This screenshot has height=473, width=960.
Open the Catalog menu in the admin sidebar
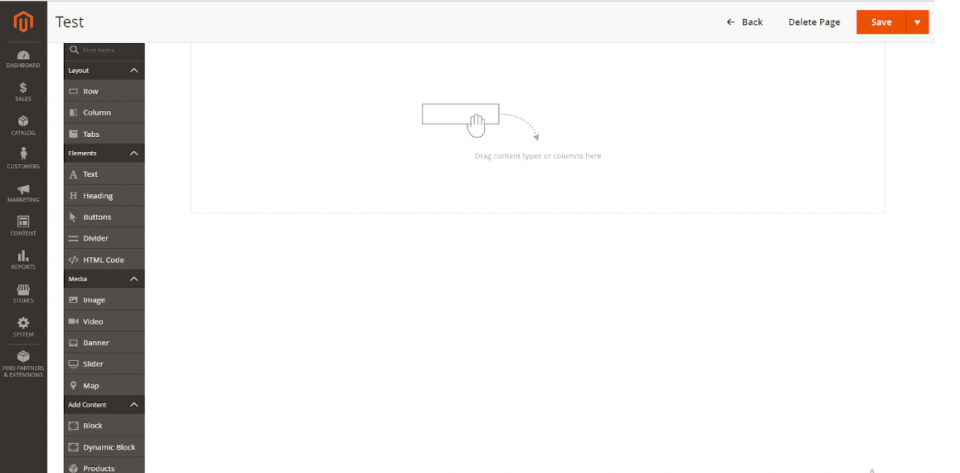click(23, 125)
